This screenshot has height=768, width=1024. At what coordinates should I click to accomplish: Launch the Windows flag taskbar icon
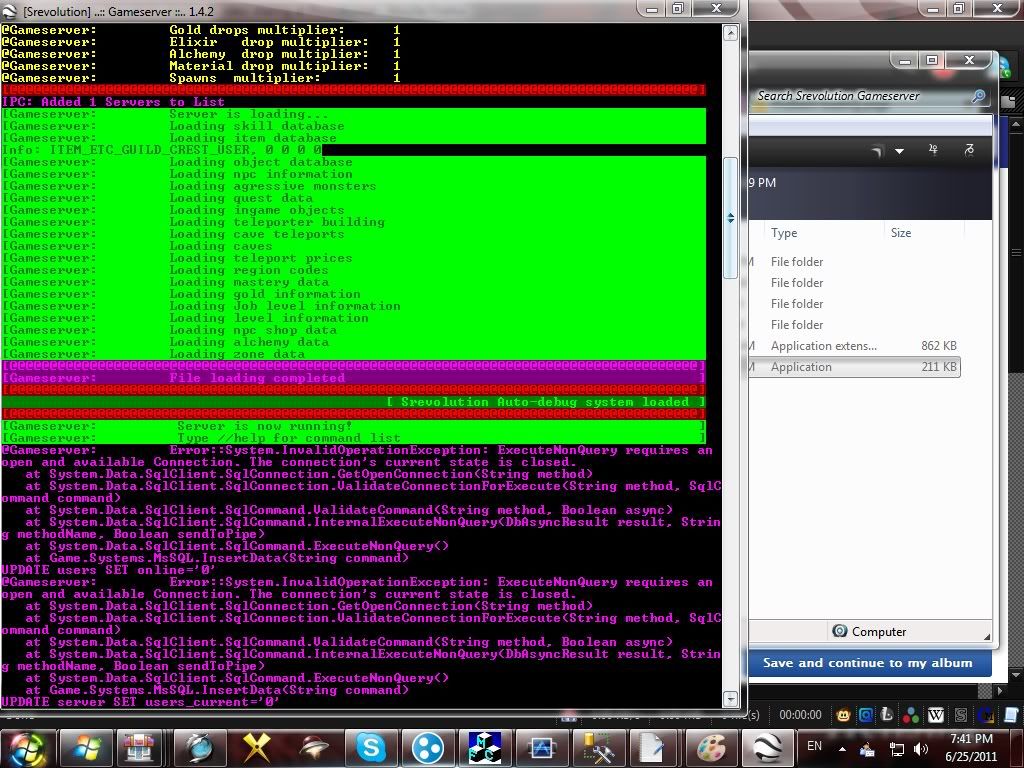pos(85,748)
